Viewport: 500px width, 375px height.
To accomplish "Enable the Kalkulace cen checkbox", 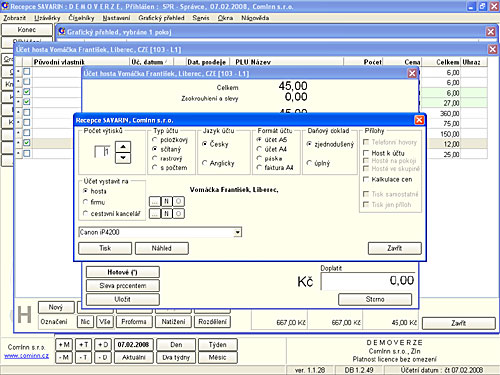I will (366, 179).
